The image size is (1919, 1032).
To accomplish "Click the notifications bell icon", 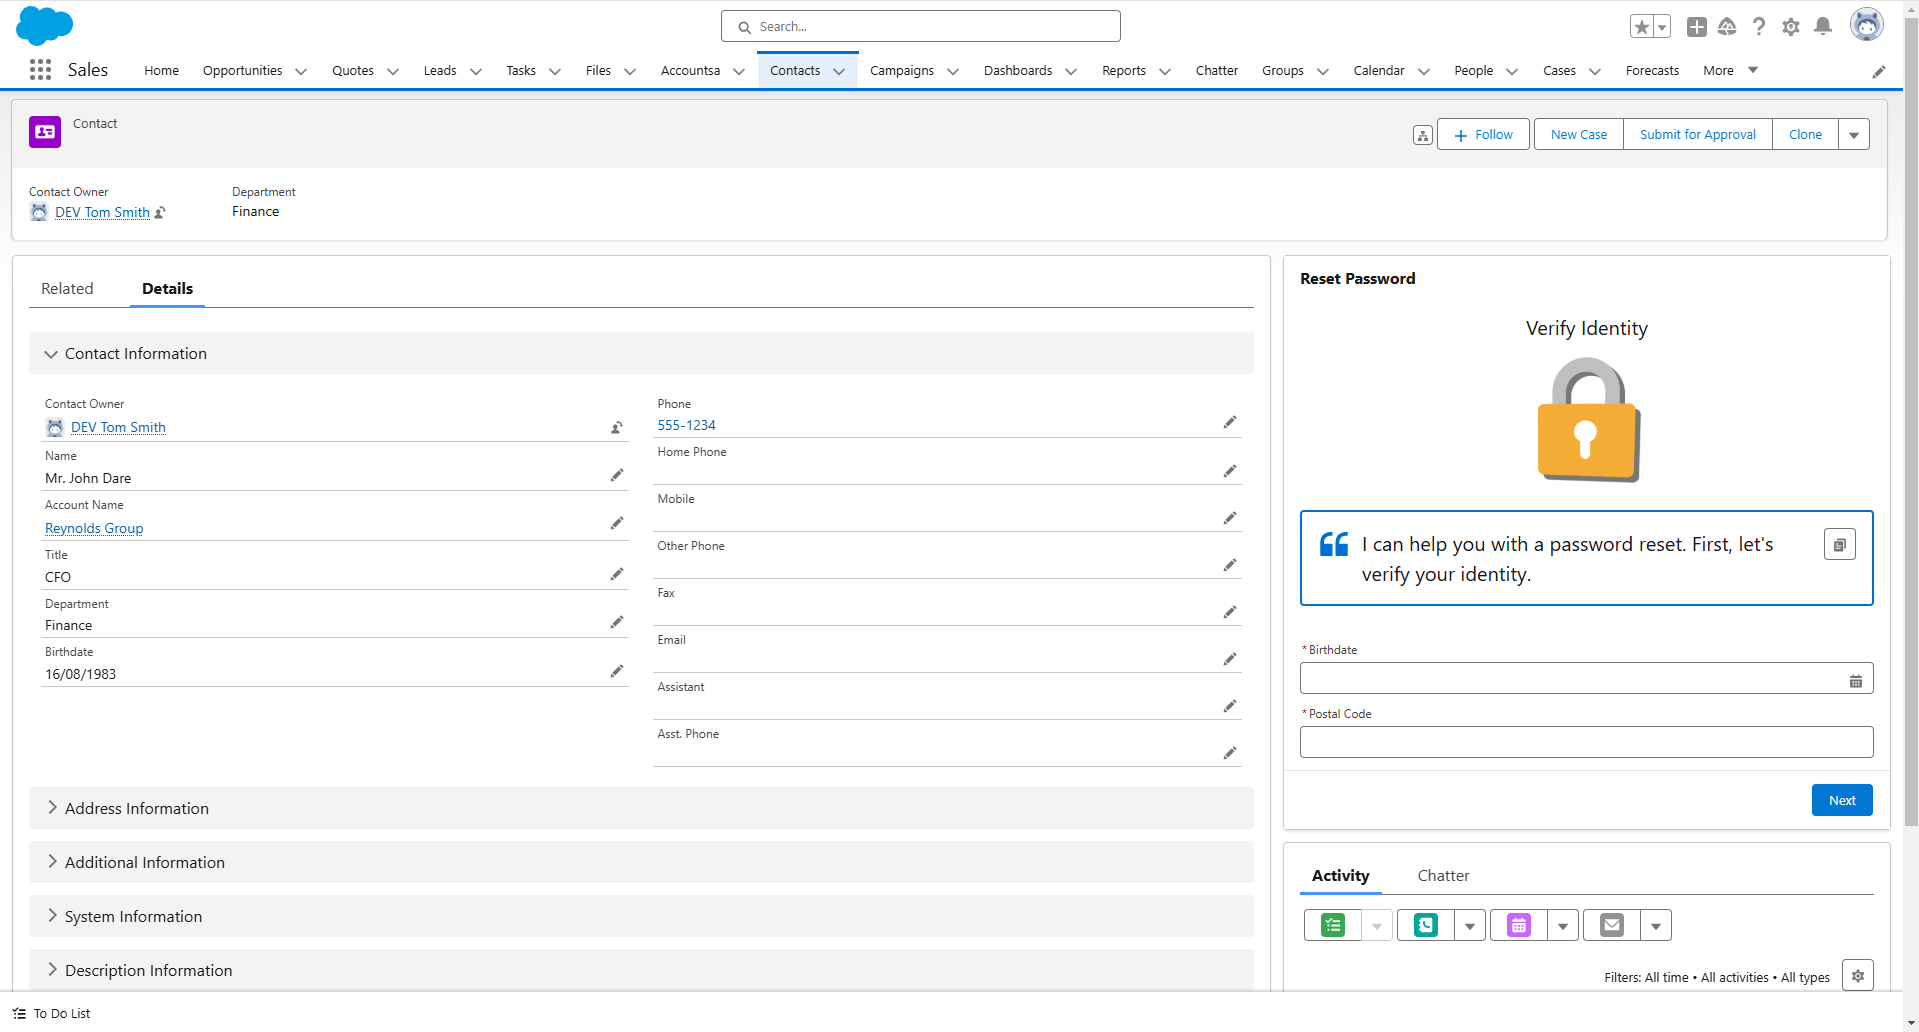I will tap(1823, 27).
